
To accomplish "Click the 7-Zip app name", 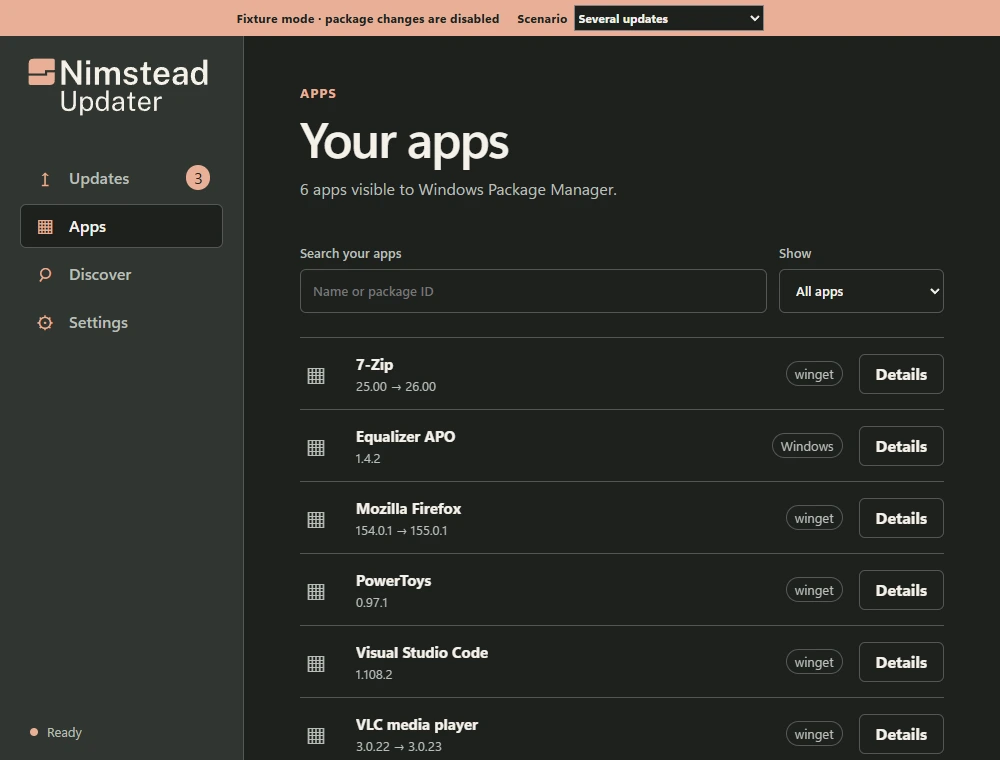I will [x=374, y=365].
